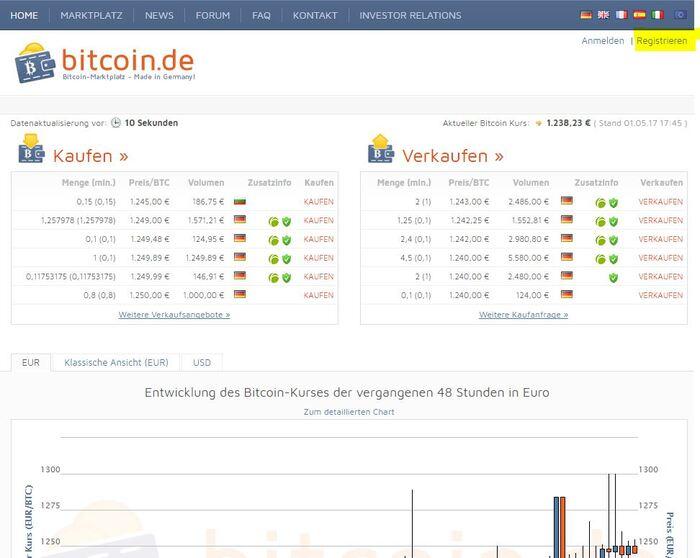Click green bank icon in 1.242,00 € row
The height and width of the screenshot is (558, 700).
600,240
